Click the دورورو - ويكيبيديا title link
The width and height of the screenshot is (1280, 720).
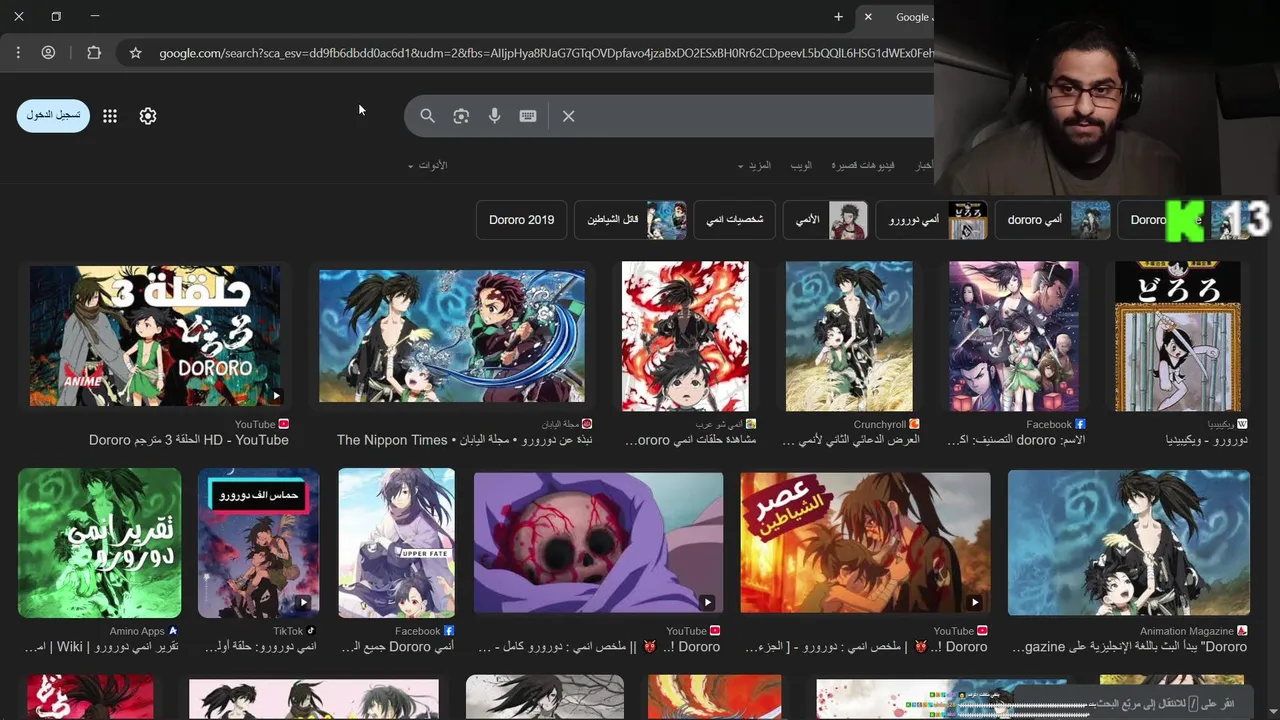1207,440
